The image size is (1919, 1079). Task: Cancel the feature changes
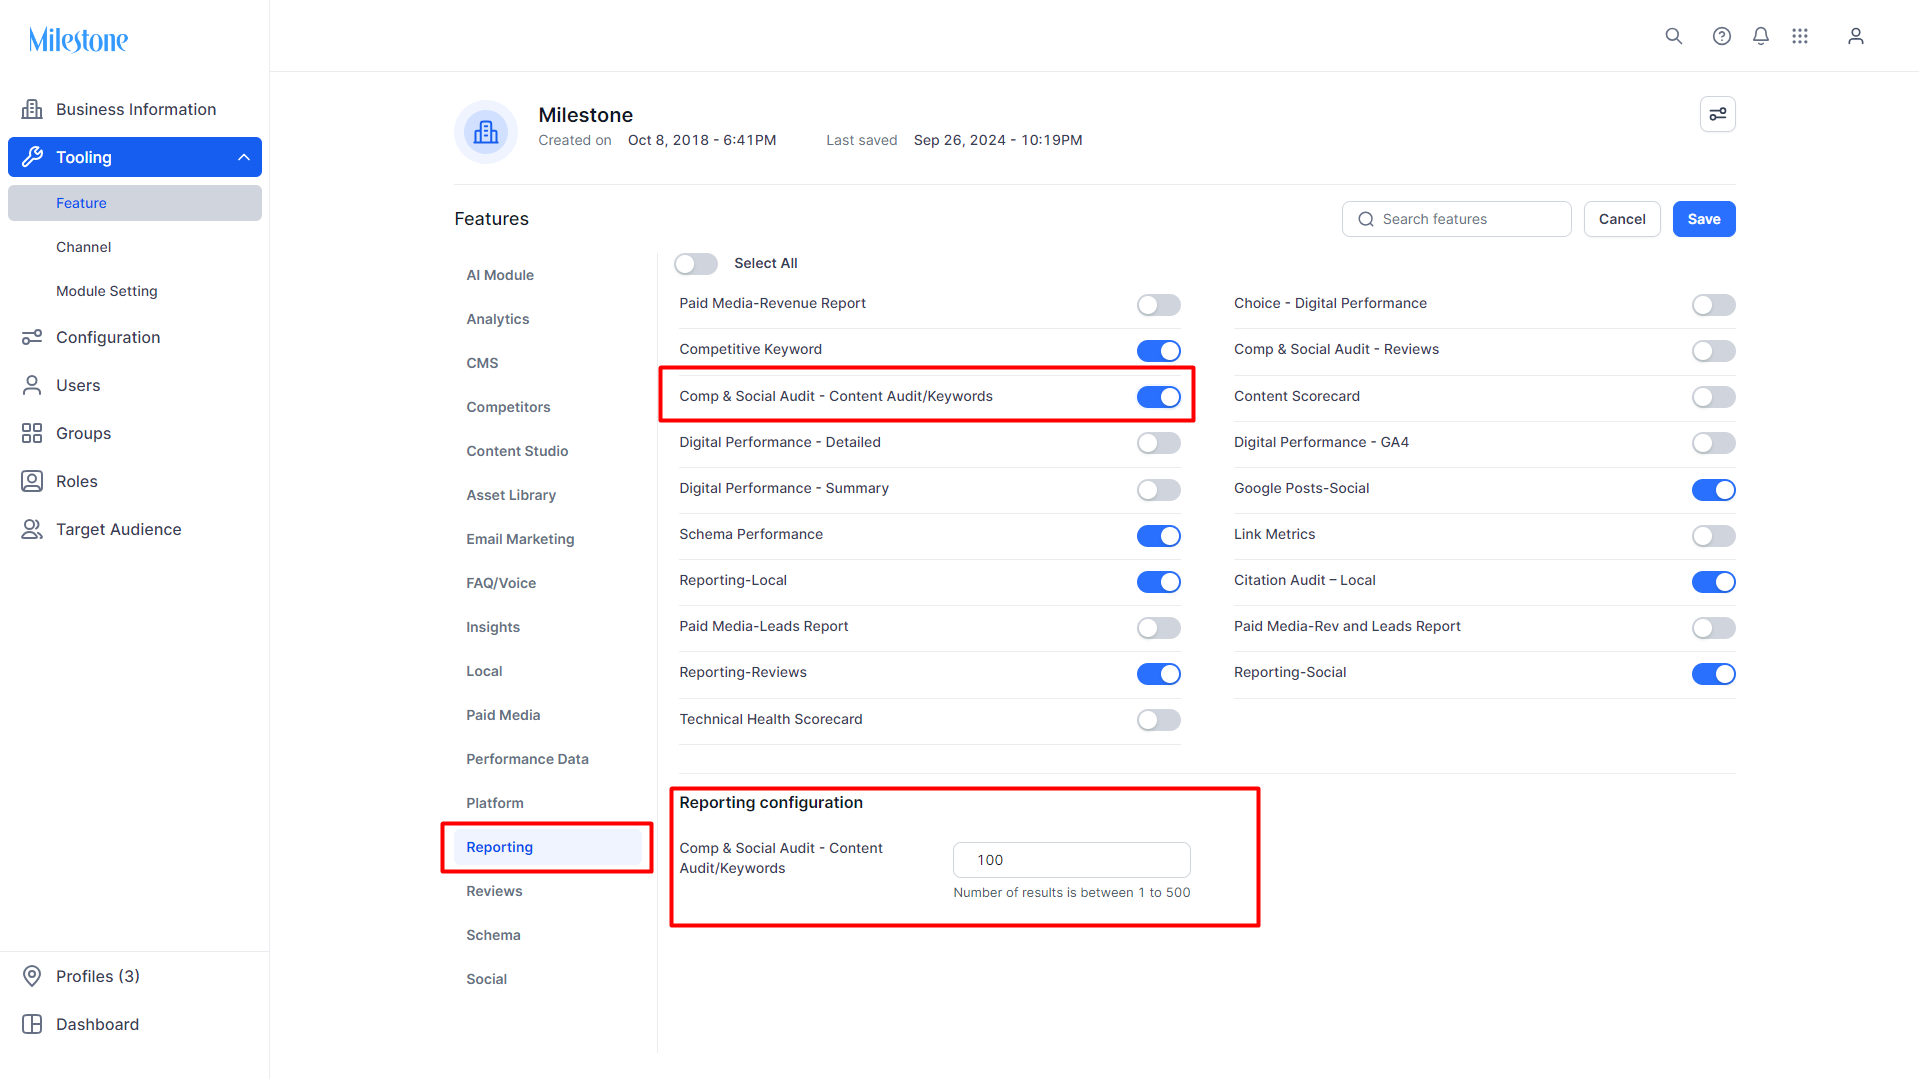point(1622,219)
